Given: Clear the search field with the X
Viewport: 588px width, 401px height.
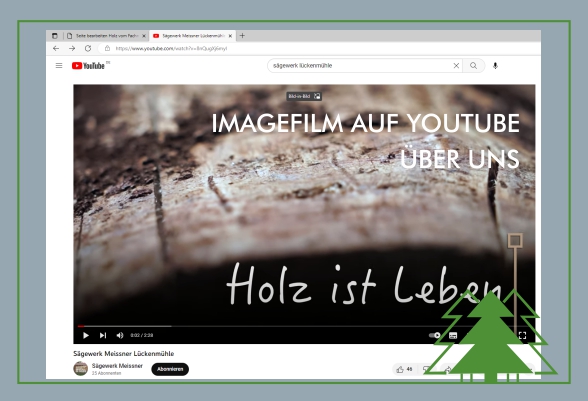Looking at the screenshot, I should point(456,66).
